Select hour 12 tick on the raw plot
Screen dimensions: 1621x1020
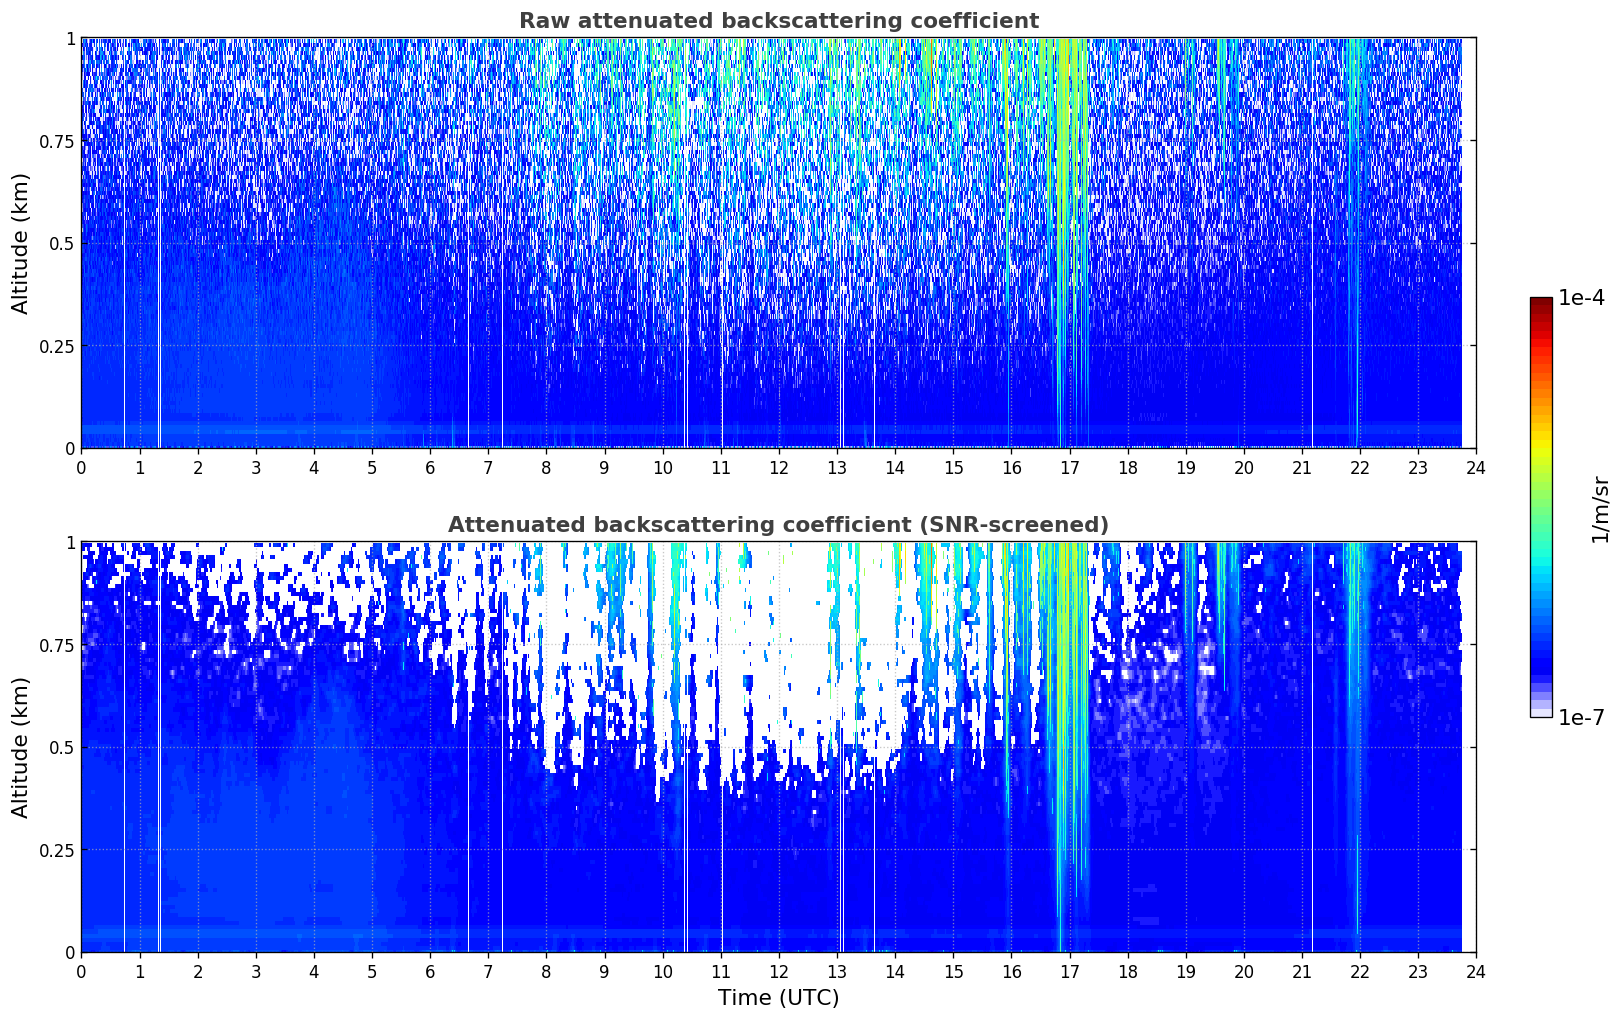pos(779,468)
